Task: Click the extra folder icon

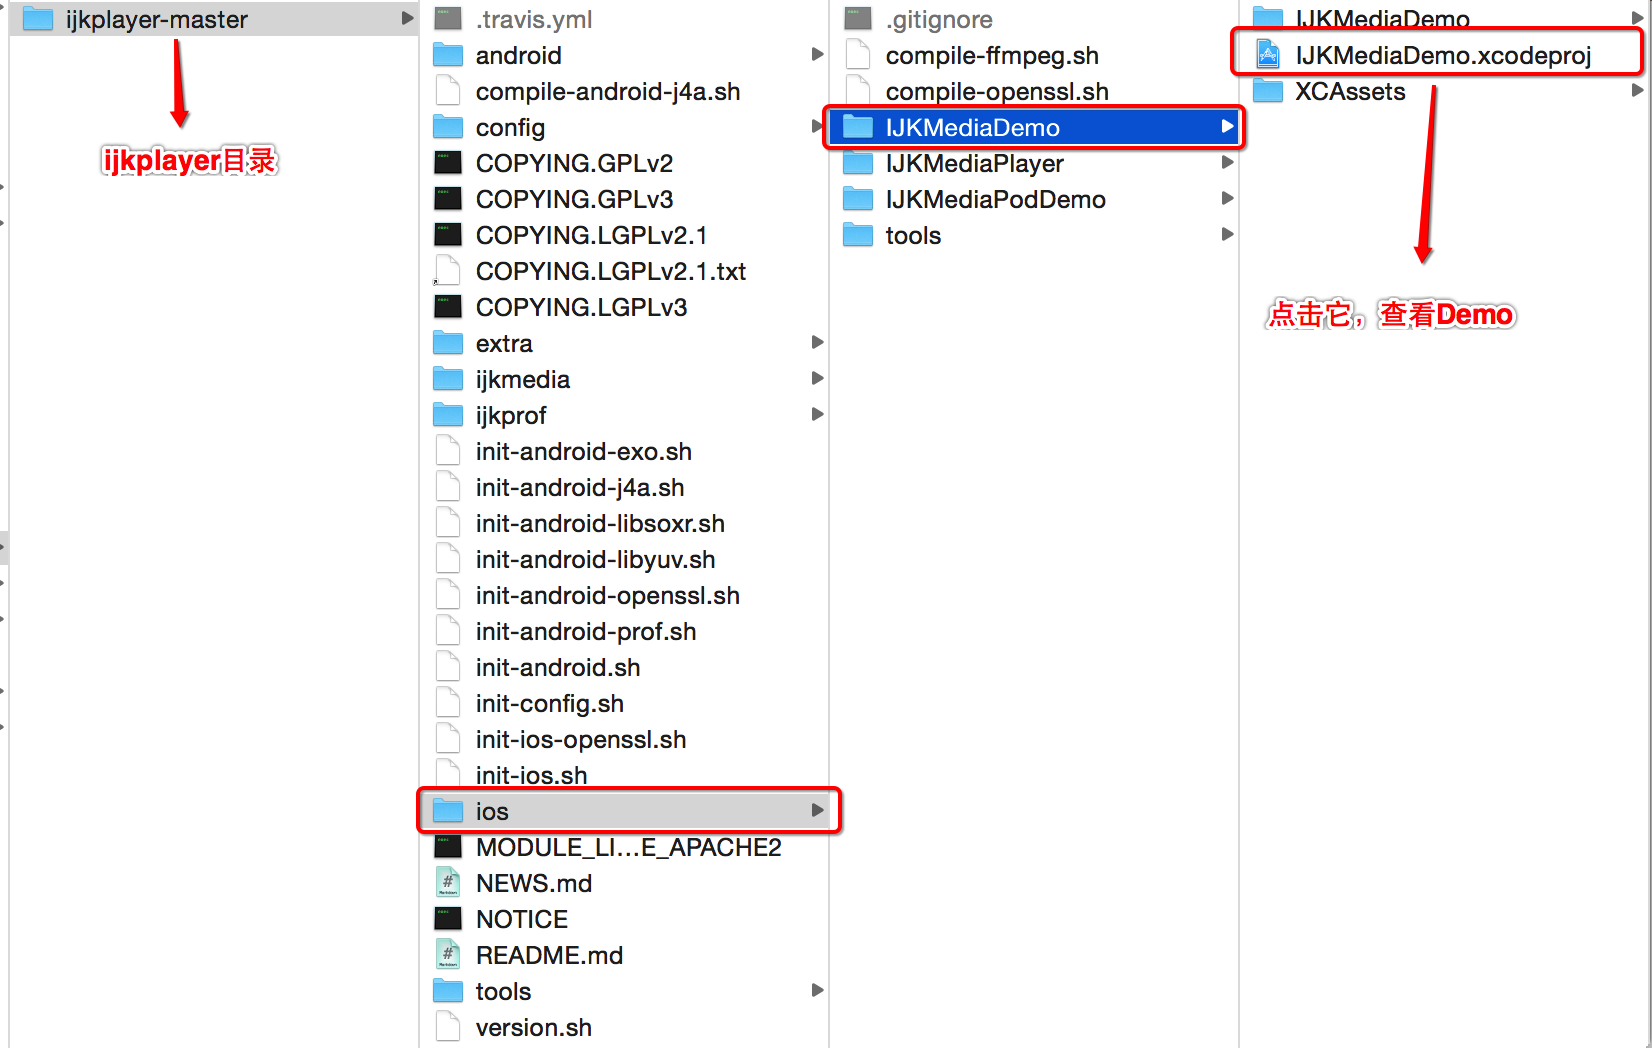Action: point(448,343)
